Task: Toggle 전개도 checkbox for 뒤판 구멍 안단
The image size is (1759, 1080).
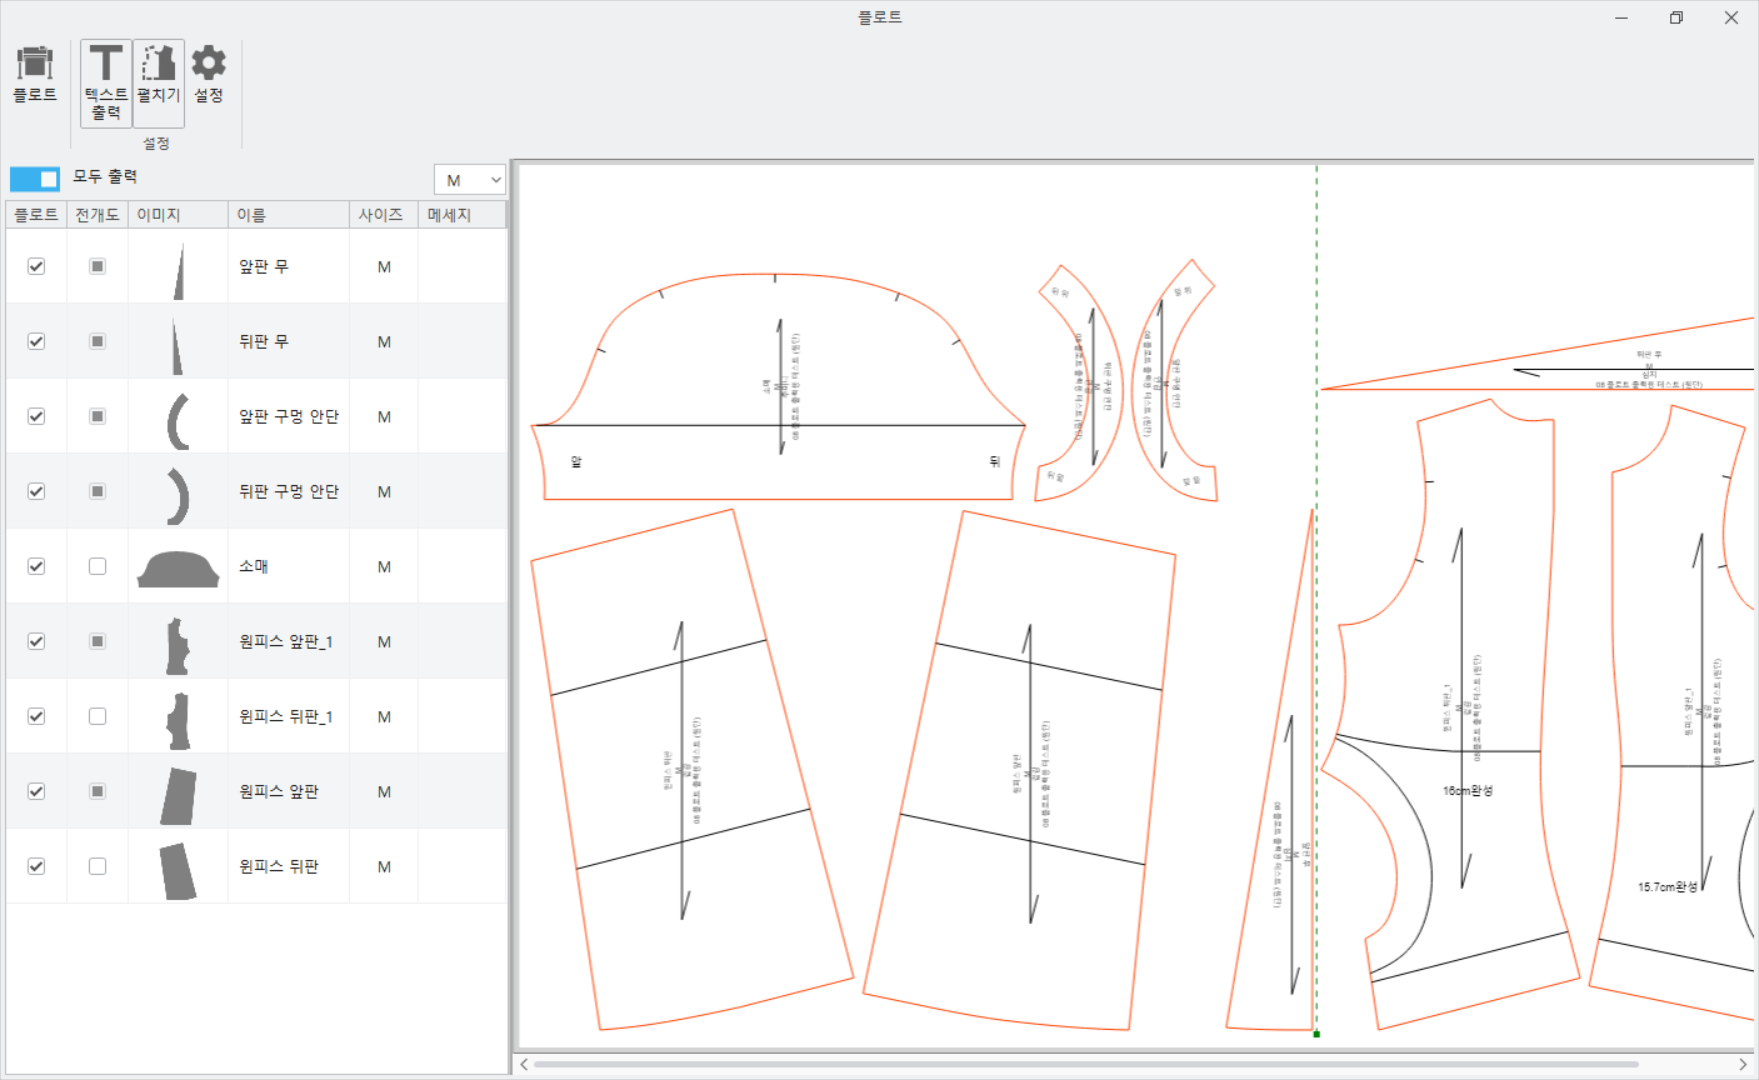Action: pos(97,491)
